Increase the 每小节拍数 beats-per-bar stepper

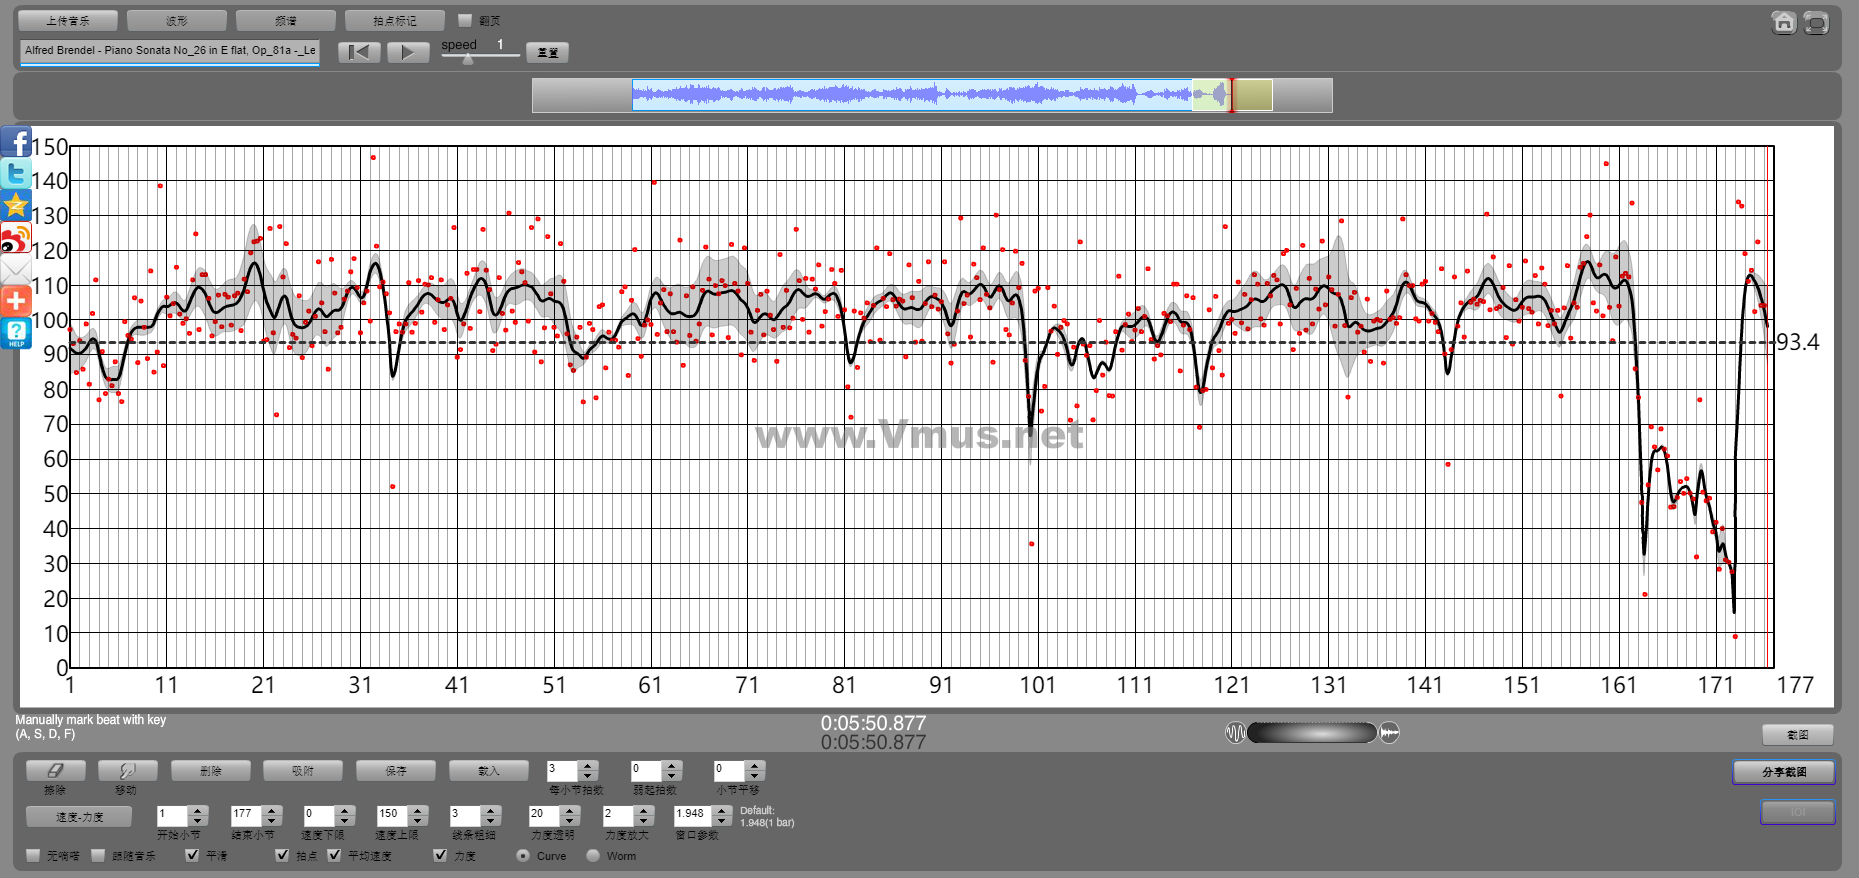click(x=588, y=766)
